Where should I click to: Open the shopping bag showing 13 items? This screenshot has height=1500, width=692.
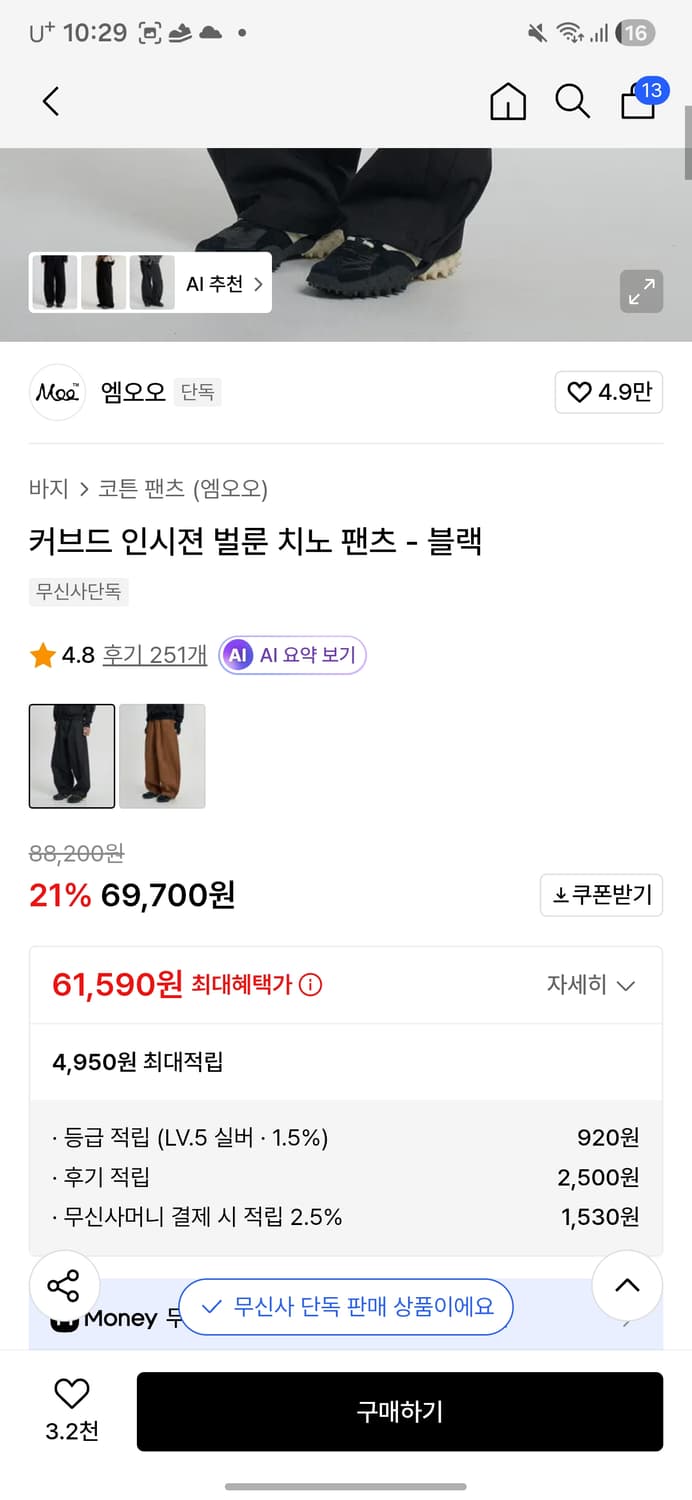click(637, 101)
